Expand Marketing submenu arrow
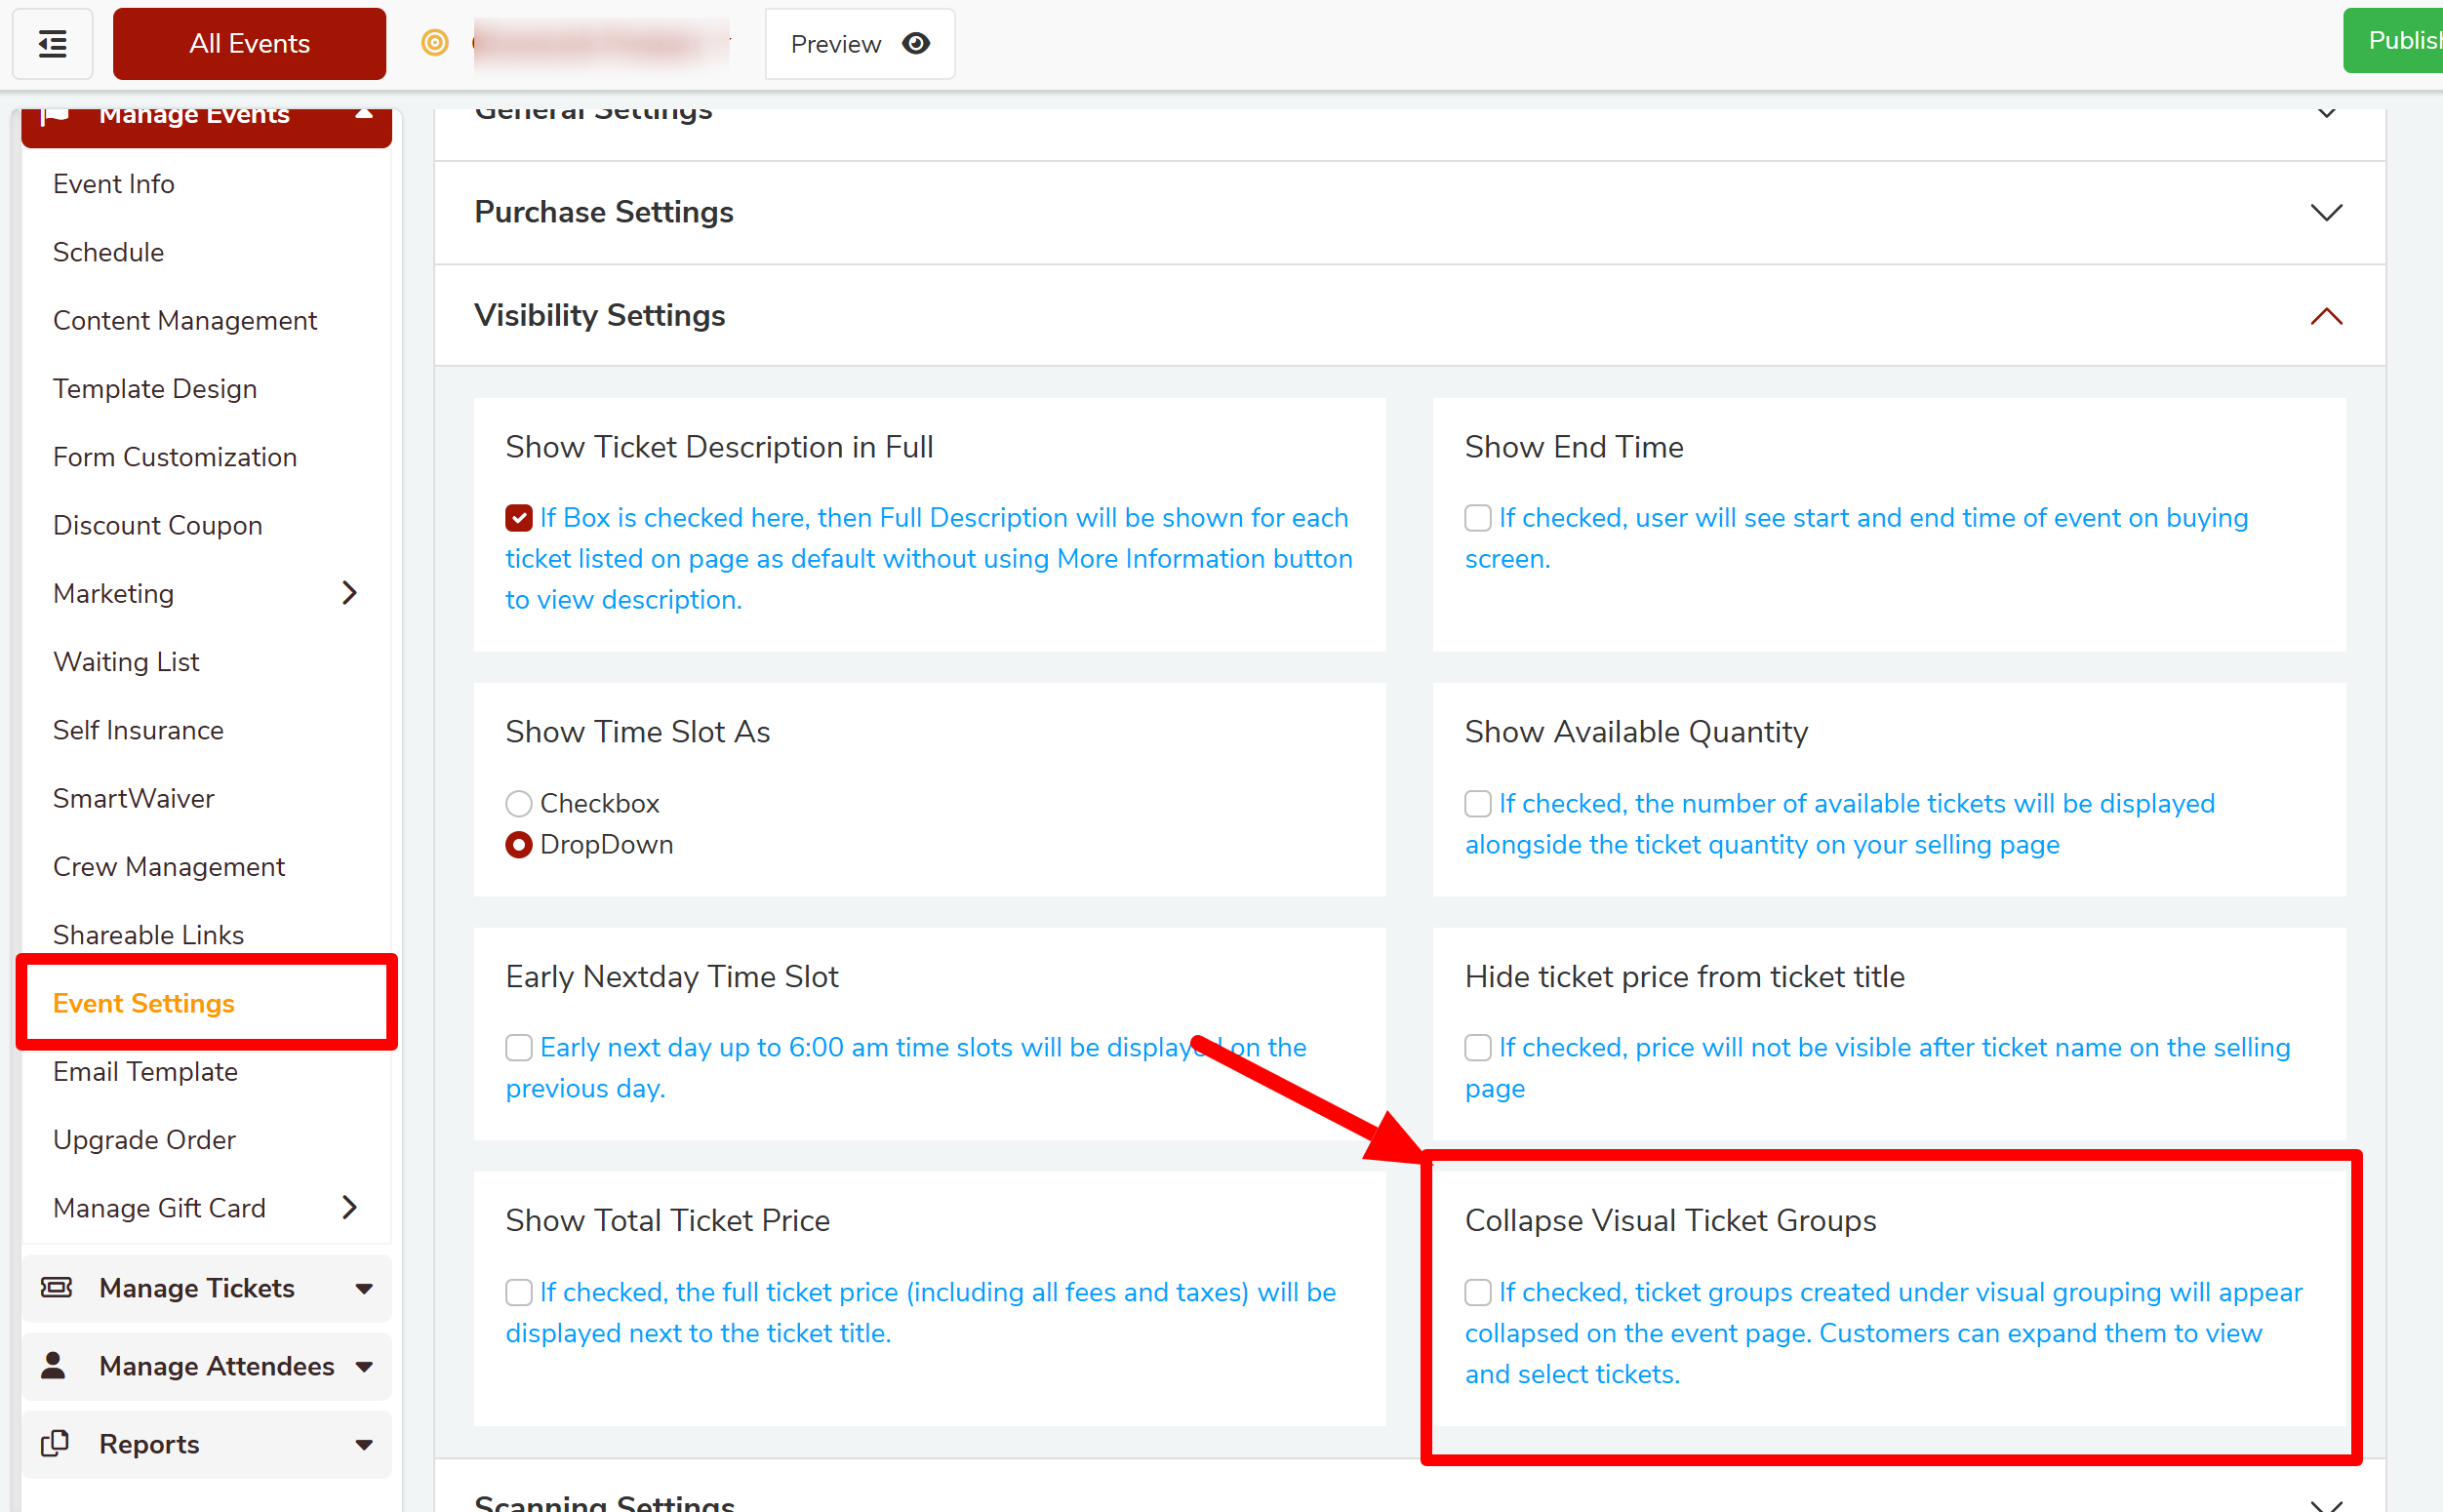The height and width of the screenshot is (1512, 2443). pyautogui.click(x=349, y=593)
